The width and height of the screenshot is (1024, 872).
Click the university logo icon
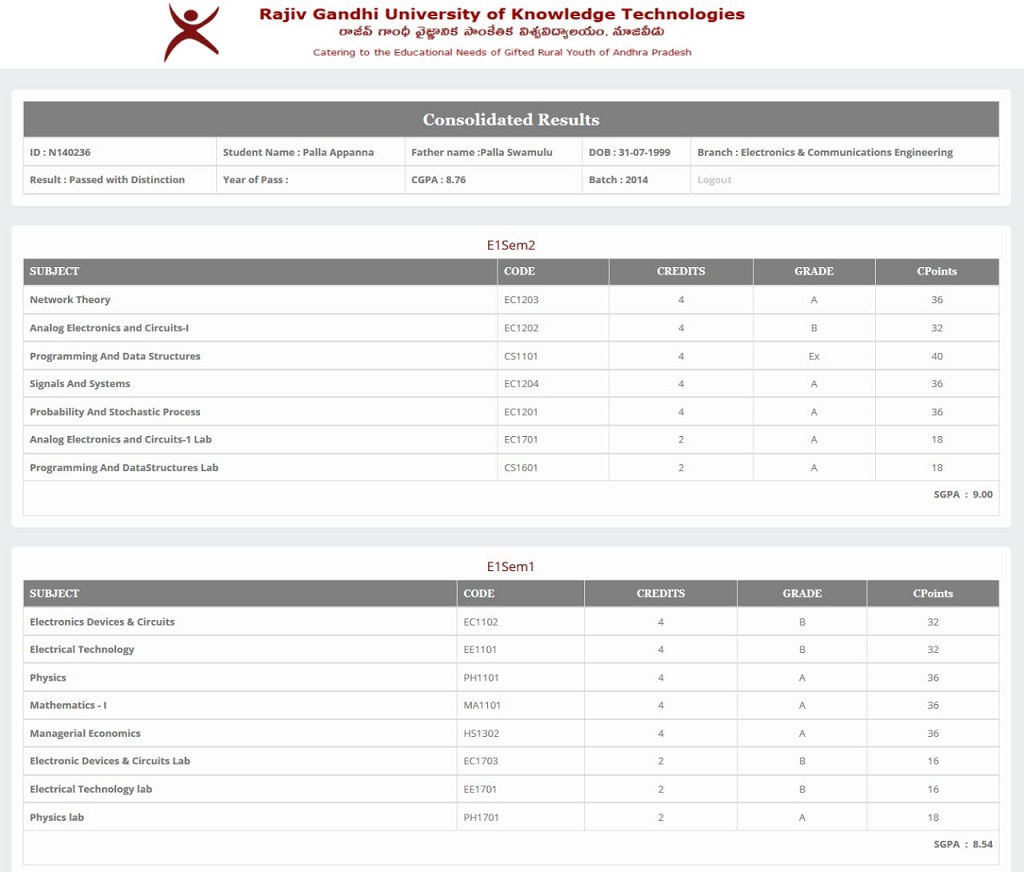point(191,33)
